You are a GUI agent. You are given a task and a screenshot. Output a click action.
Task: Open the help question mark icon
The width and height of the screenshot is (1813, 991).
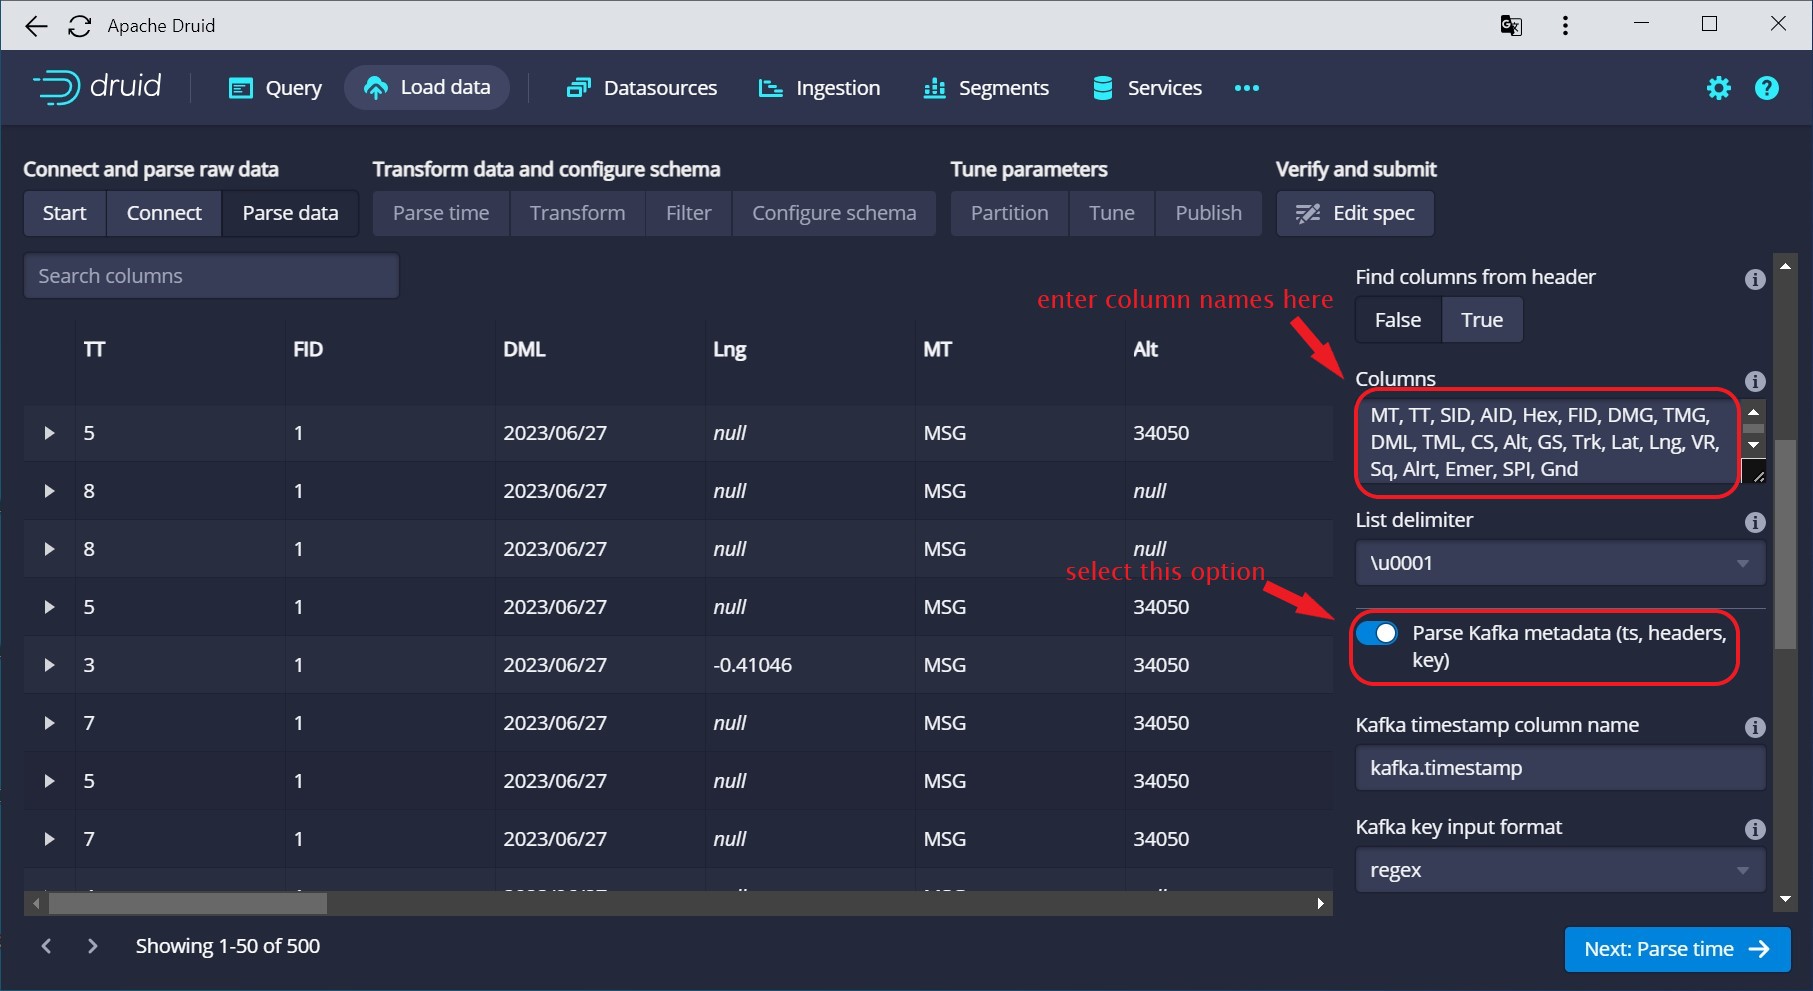(x=1766, y=88)
